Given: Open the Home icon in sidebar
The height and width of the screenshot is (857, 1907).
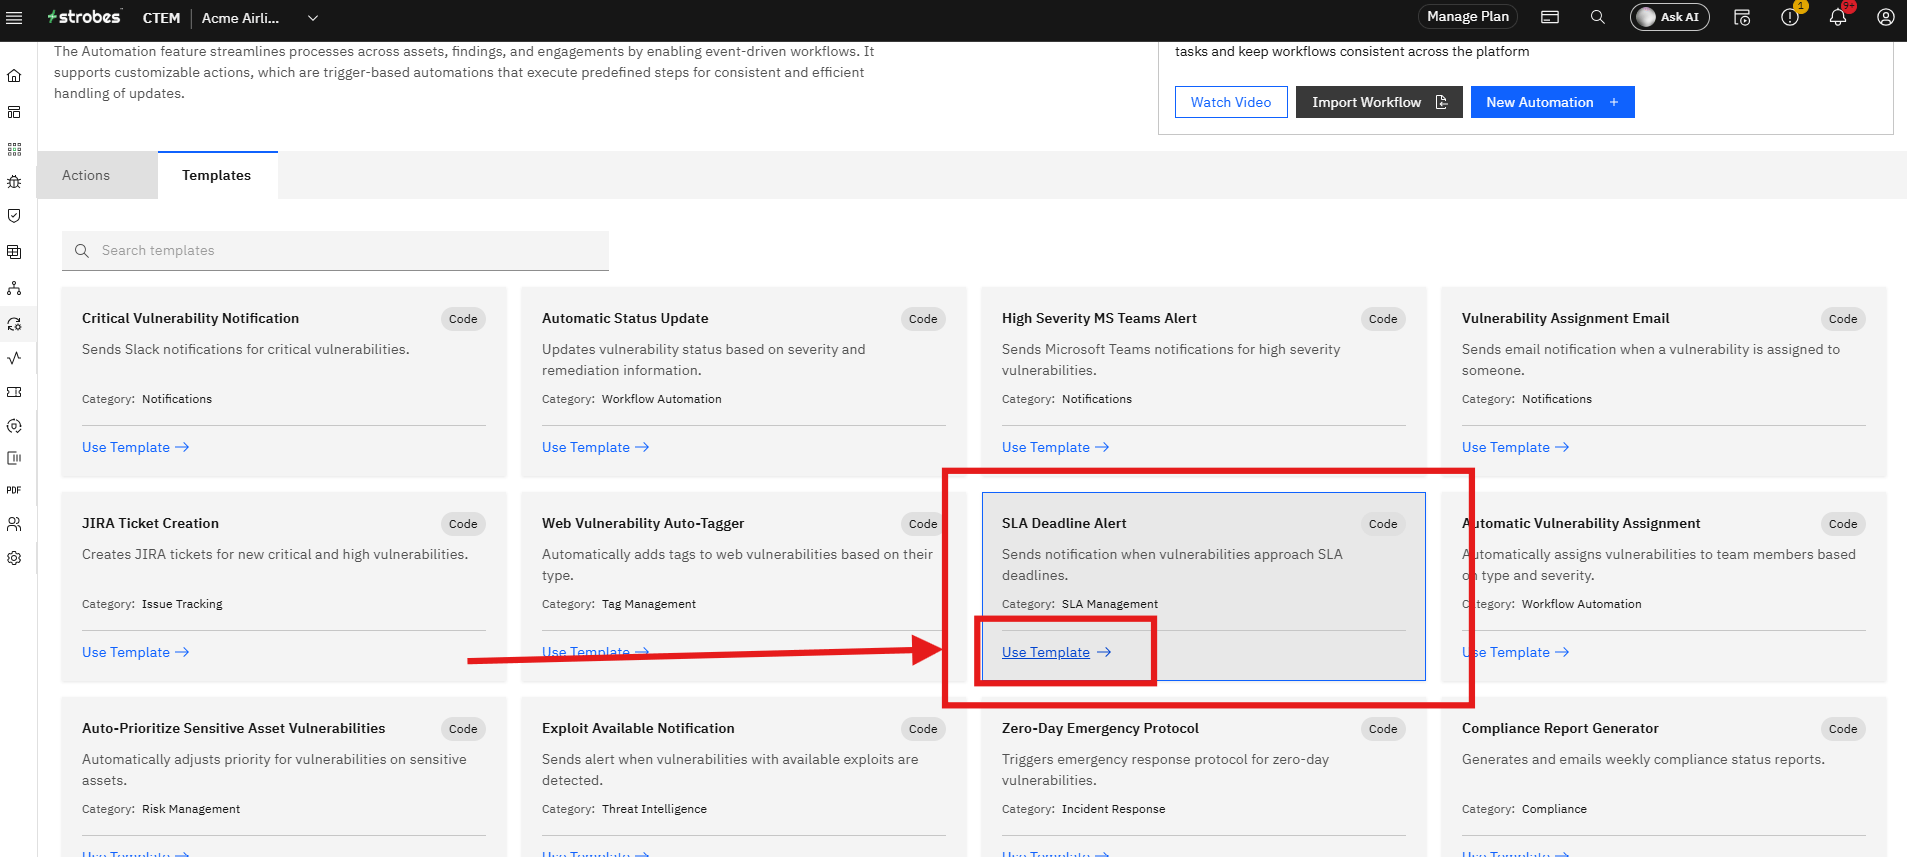Looking at the screenshot, I should coord(14,76).
